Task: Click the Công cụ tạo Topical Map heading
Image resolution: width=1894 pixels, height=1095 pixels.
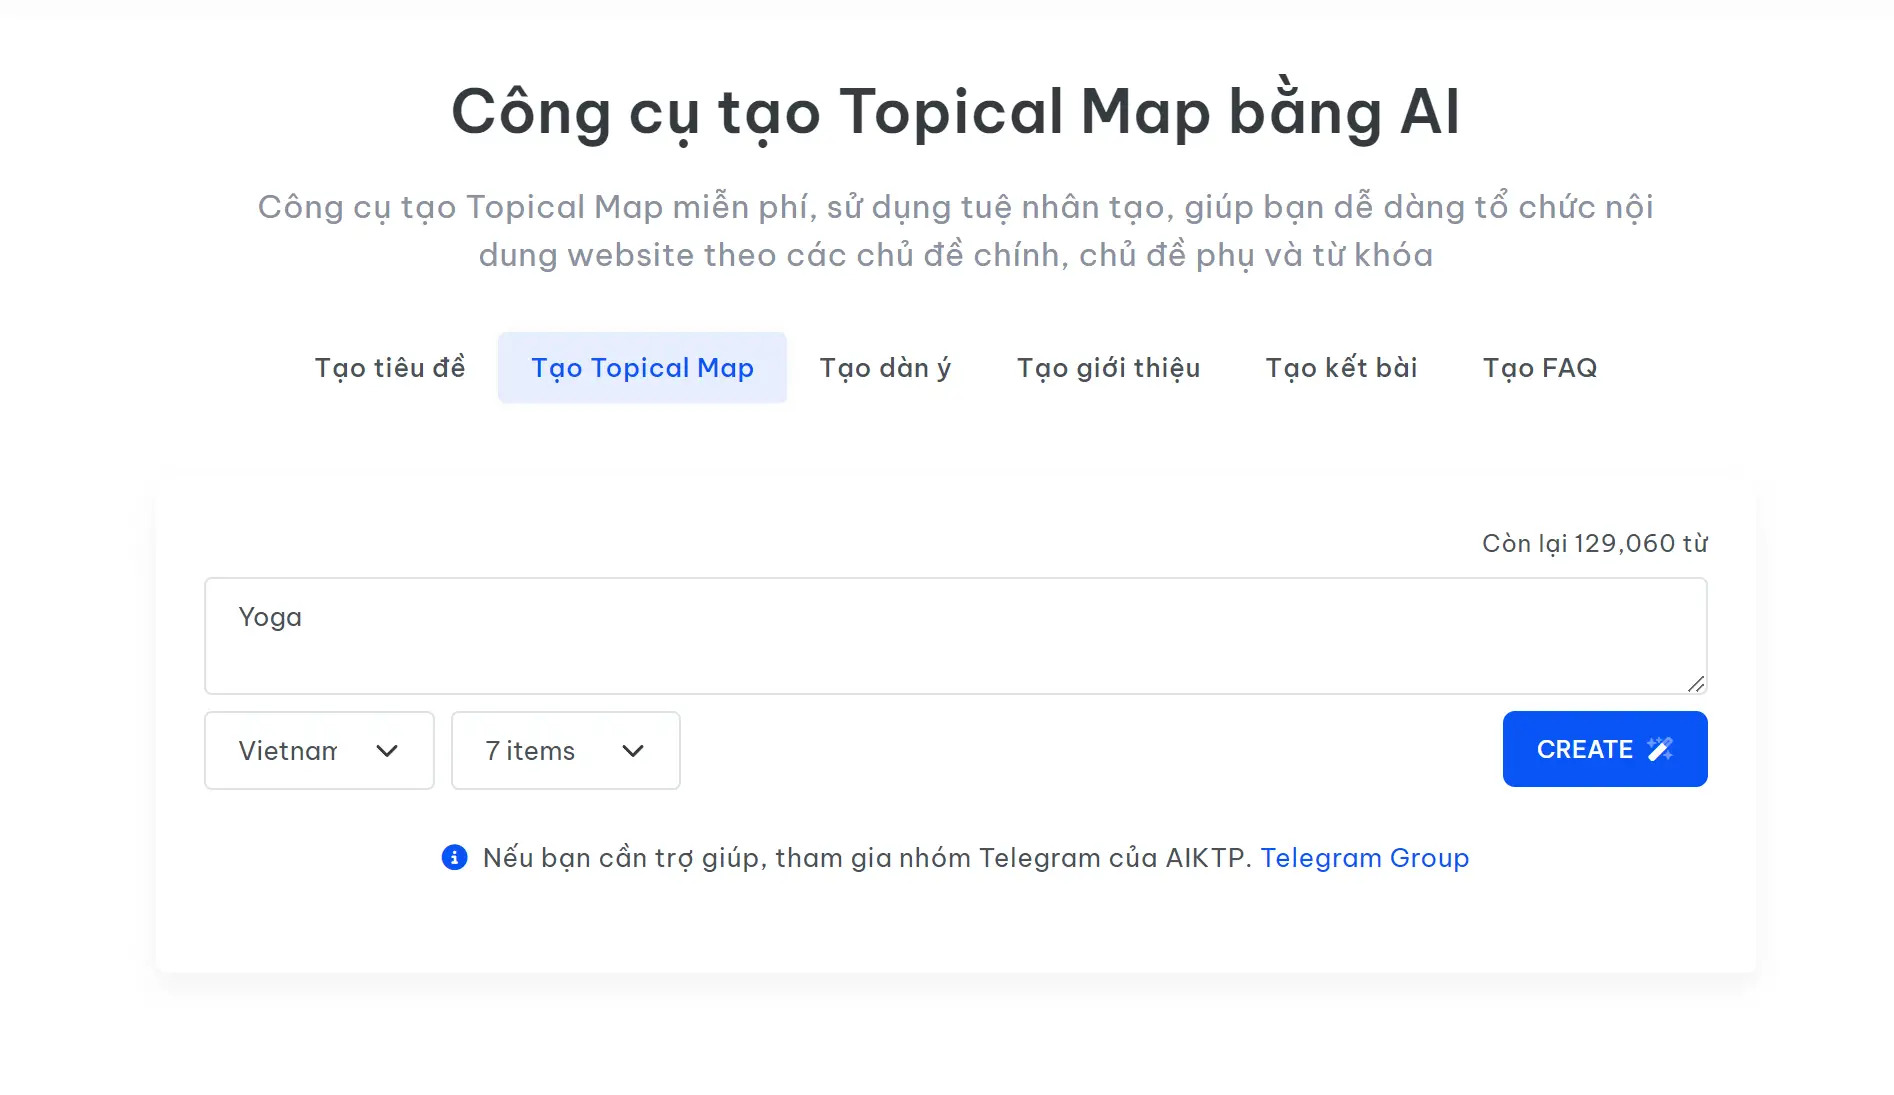Action: [955, 111]
